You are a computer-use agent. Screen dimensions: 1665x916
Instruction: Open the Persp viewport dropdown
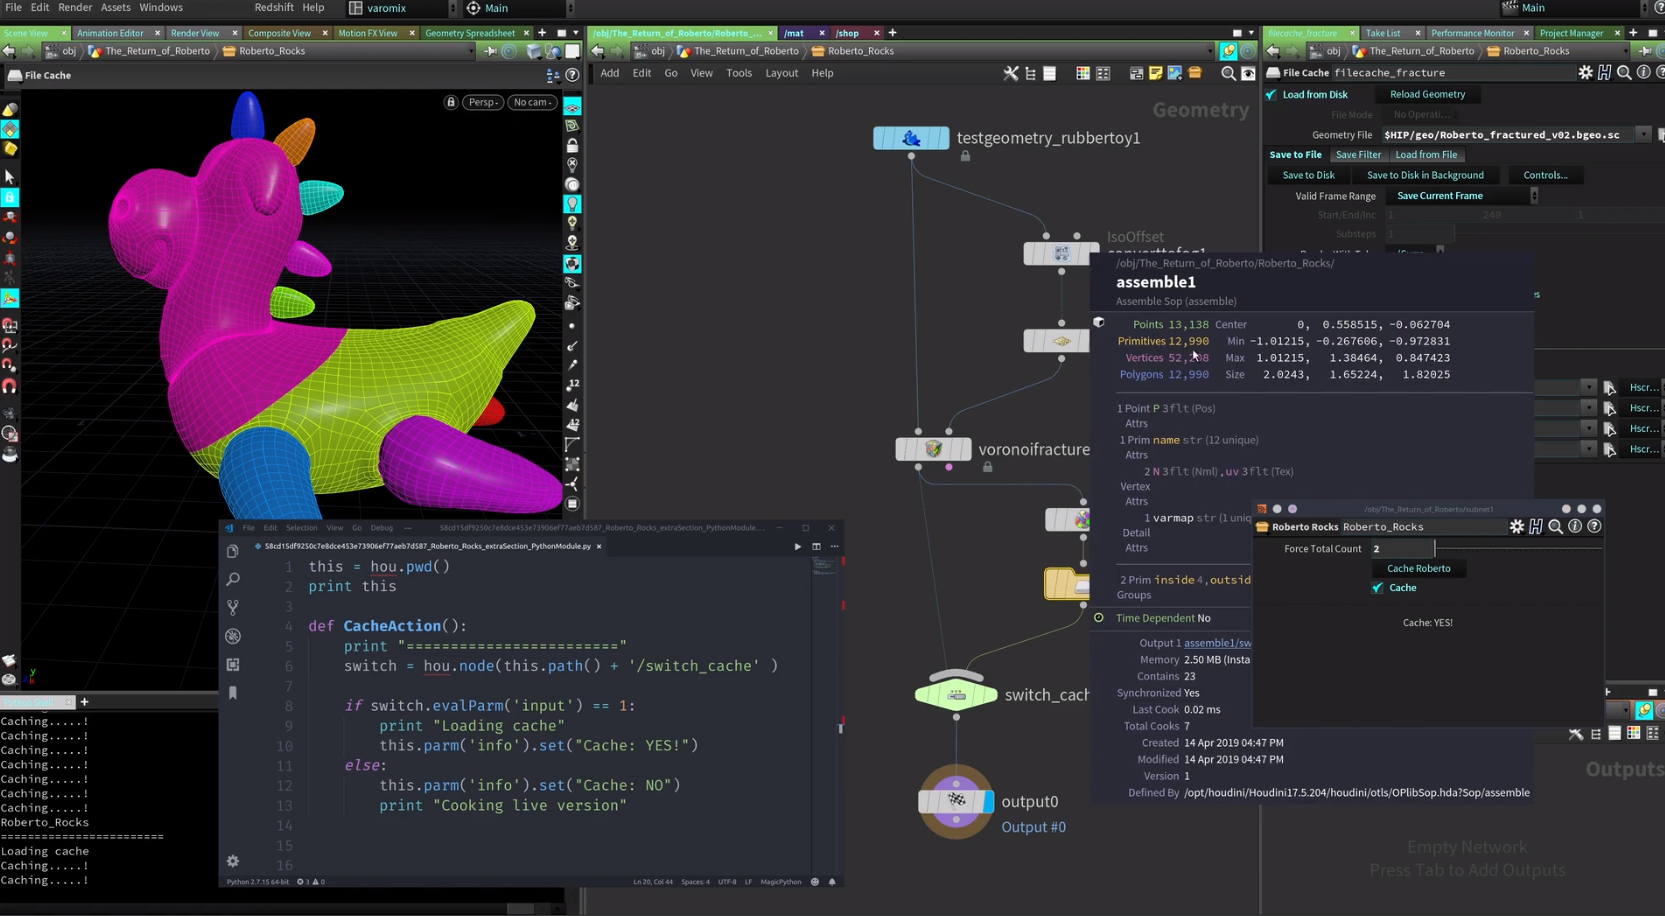click(483, 102)
